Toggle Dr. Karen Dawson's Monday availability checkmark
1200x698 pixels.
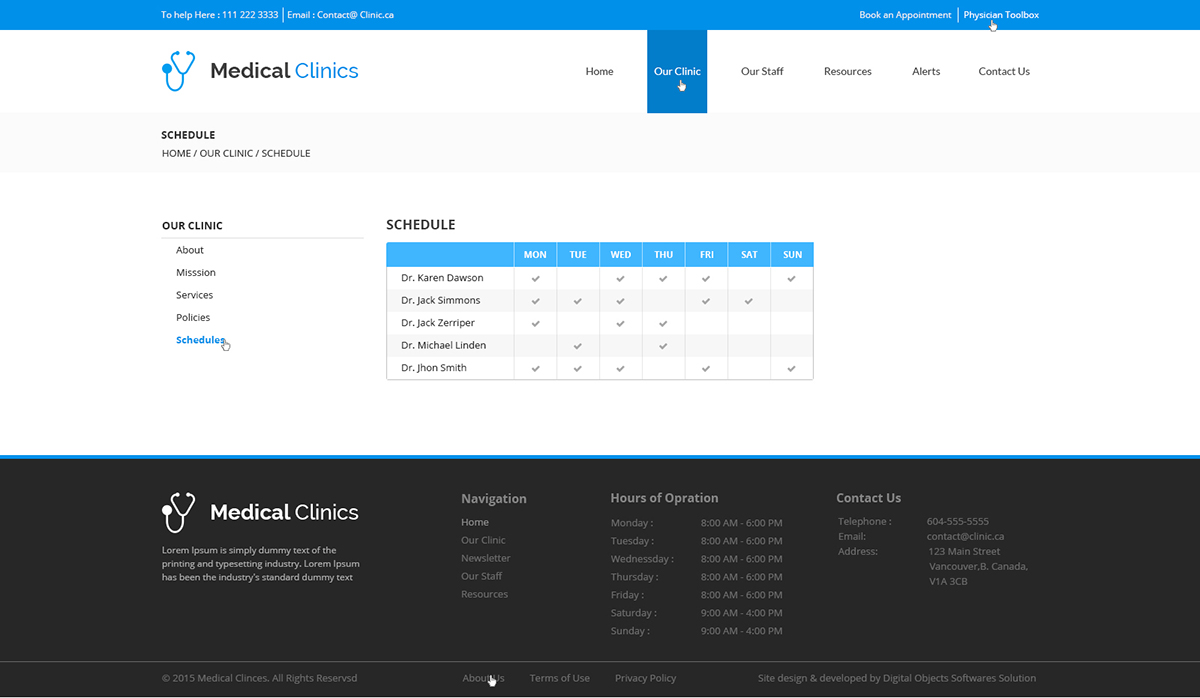[535, 277]
